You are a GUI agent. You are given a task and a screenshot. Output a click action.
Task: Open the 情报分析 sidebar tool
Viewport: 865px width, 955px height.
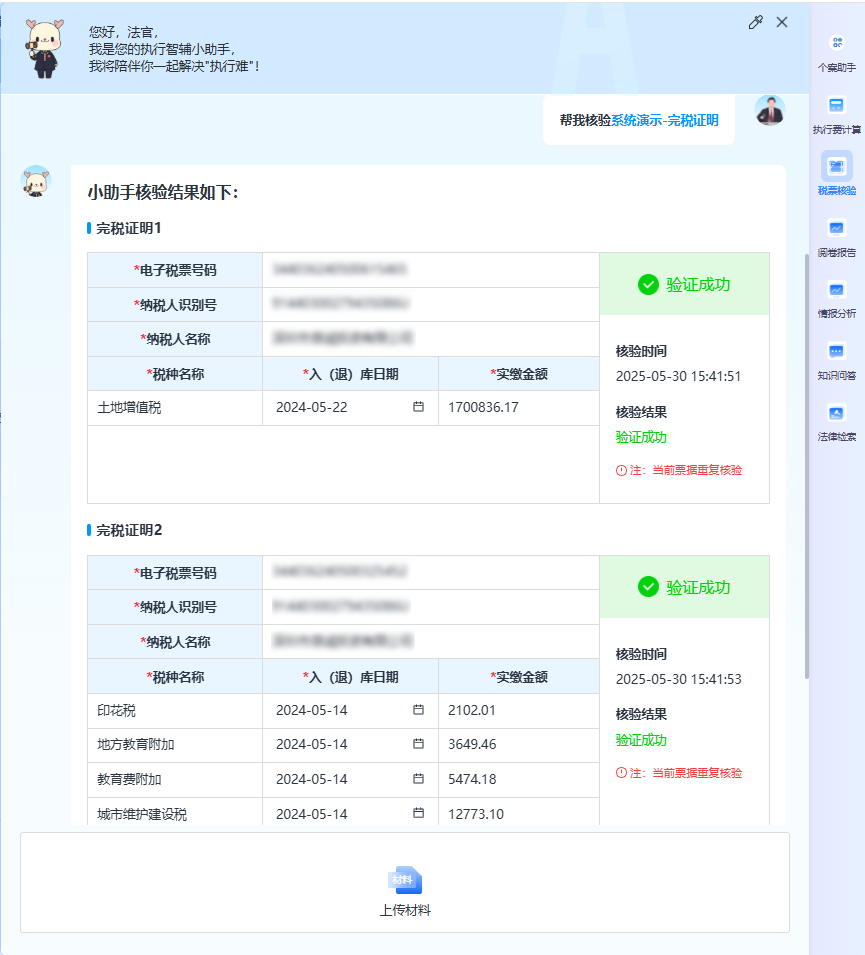click(836, 290)
